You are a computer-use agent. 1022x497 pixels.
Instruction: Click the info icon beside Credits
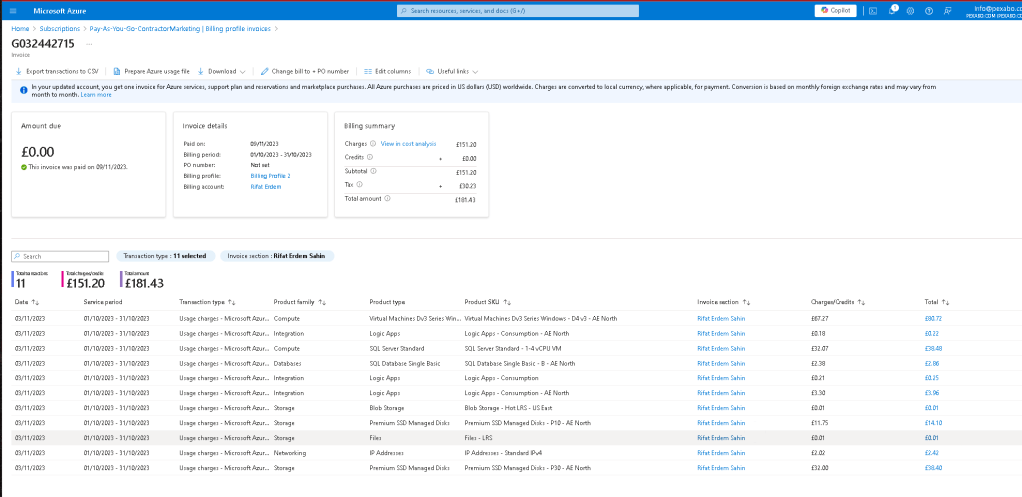point(370,158)
